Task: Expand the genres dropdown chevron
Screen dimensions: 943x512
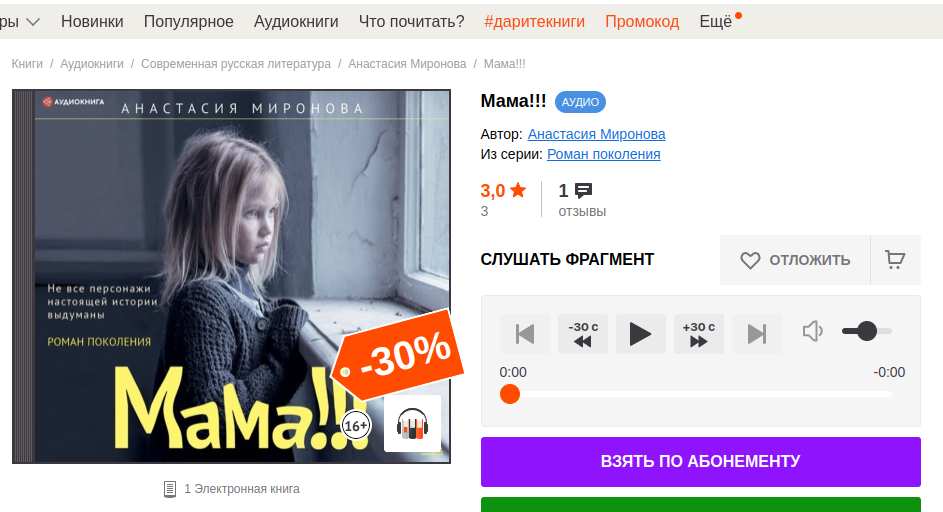Action: [x=33, y=22]
